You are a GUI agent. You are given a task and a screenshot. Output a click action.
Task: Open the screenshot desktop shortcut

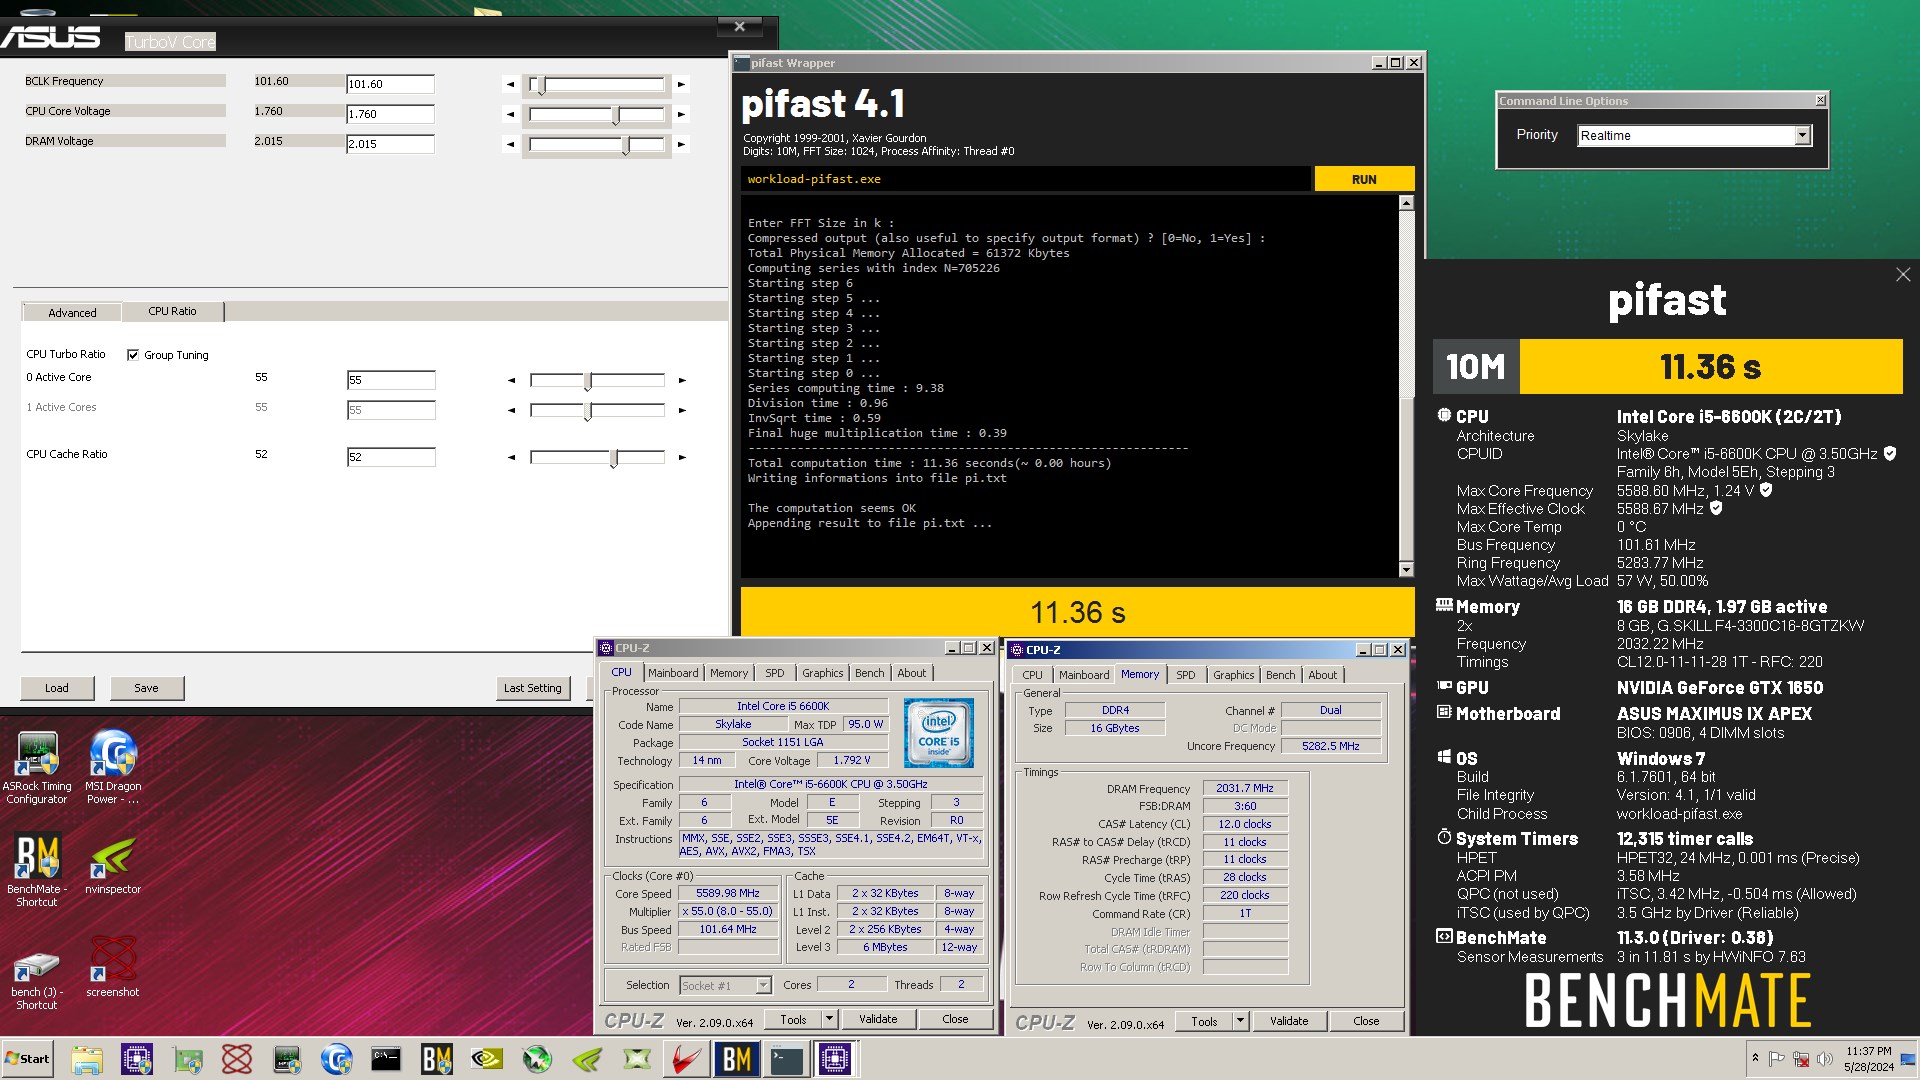click(x=113, y=967)
